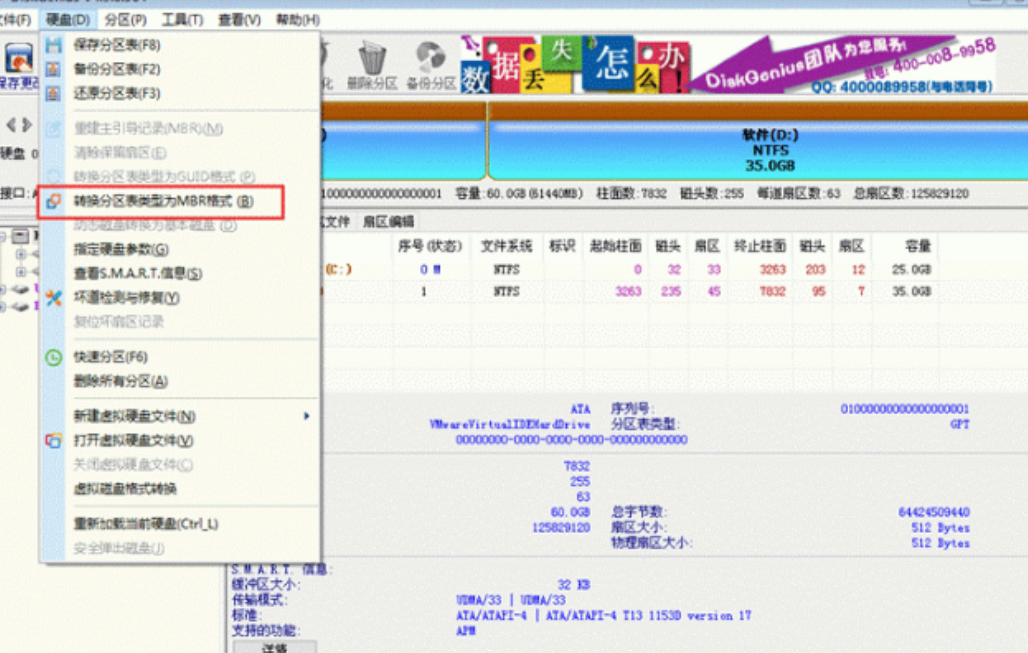Click the previous disk left arrow
This screenshot has width=1028, height=653.
click(10, 125)
